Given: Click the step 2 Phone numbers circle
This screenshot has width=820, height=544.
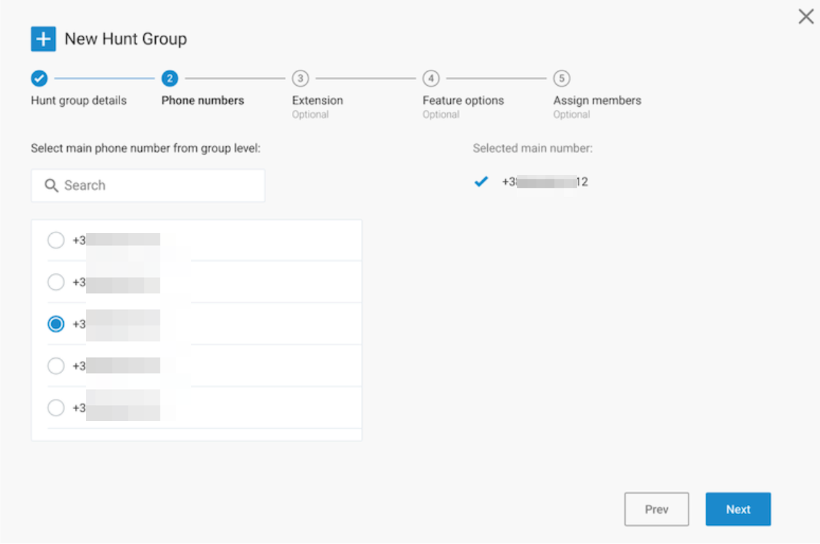Looking at the screenshot, I should 169,78.
